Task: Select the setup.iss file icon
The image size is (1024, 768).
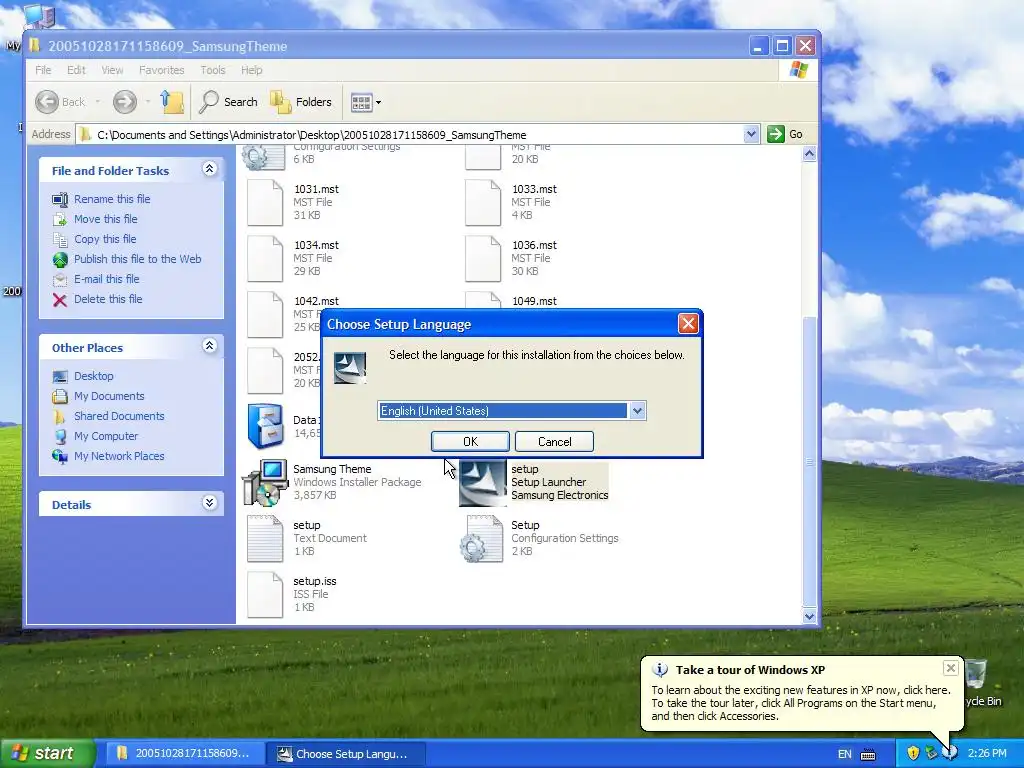Action: pyautogui.click(x=265, y=594)
